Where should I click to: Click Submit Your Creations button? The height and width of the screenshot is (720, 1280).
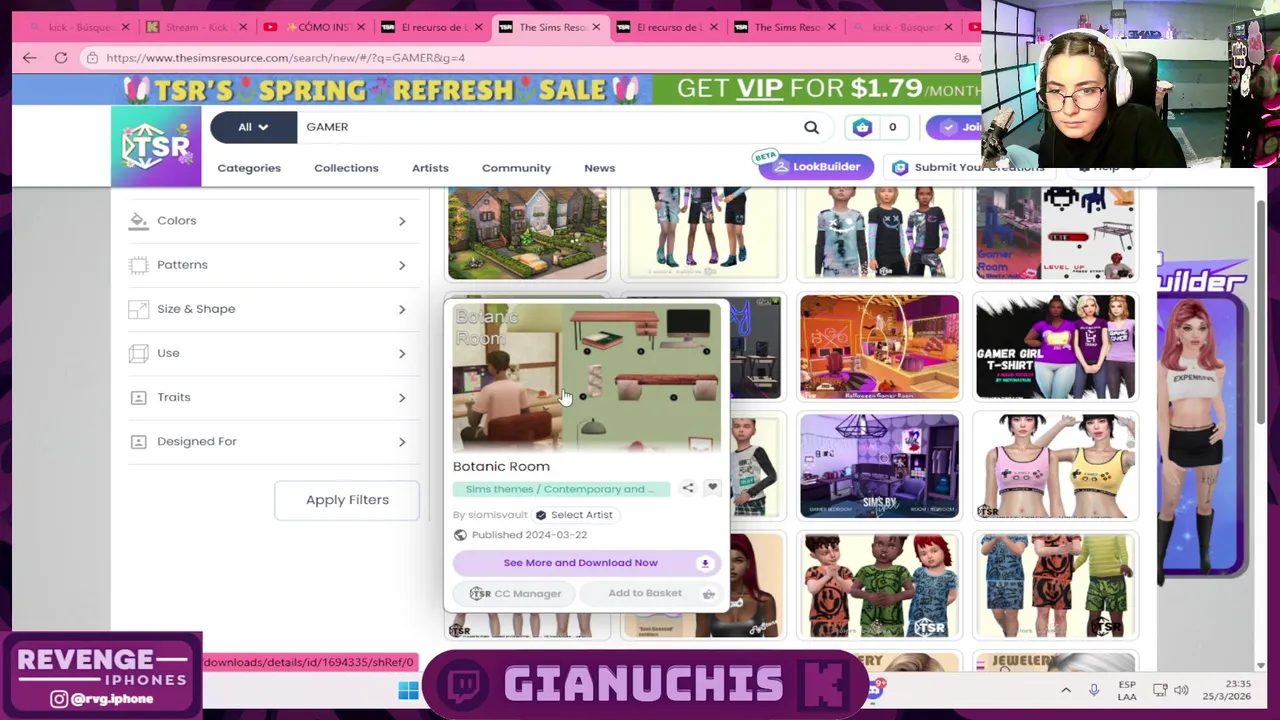click(x=970, y=168)
